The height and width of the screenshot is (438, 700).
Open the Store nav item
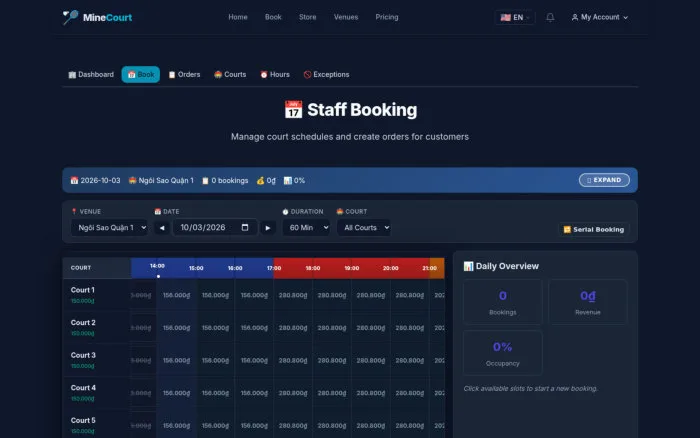click(308, 17)
